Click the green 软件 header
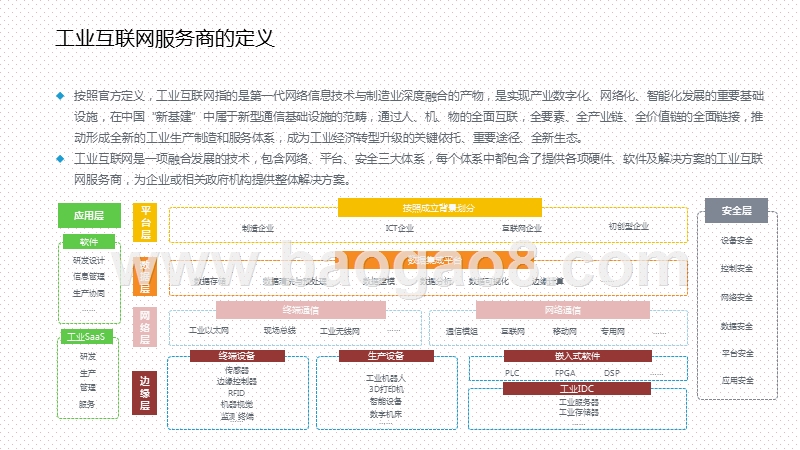Image resolution: width=800 pixels, height=450 pixels. point(89,241)
